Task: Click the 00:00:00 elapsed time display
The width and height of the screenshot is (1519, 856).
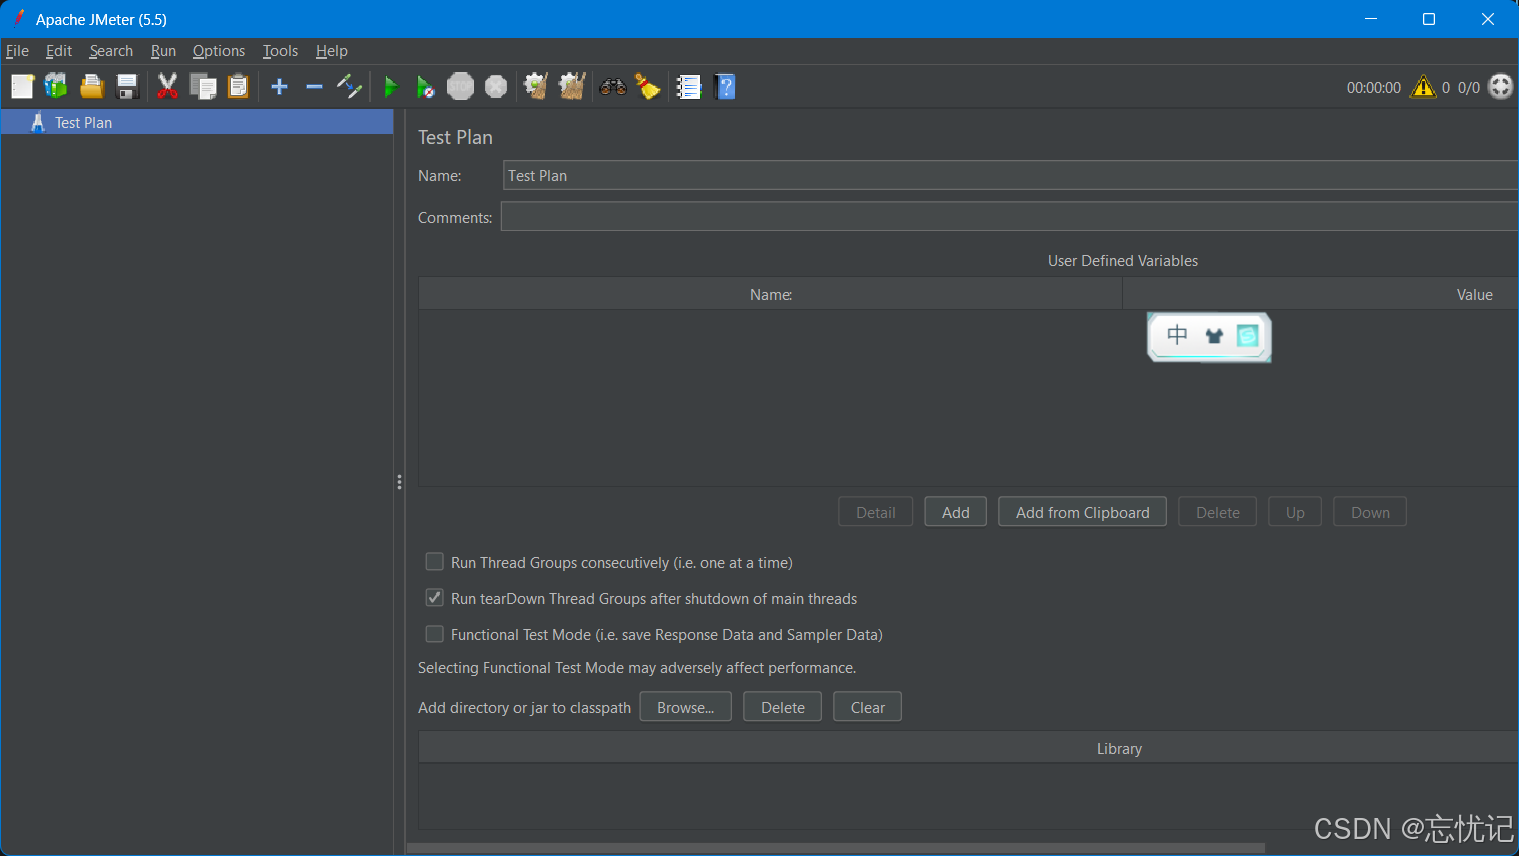Action: pyautogui.click(x=1373, y=88)
